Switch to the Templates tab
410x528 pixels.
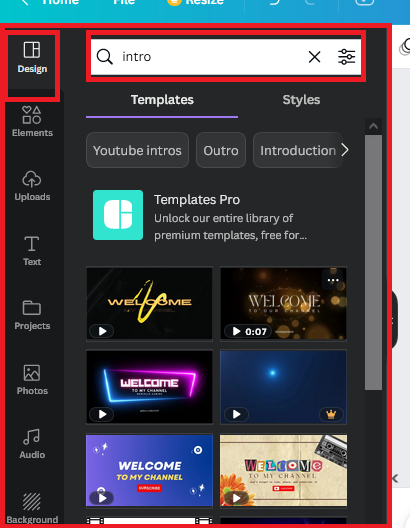point(162,100)
